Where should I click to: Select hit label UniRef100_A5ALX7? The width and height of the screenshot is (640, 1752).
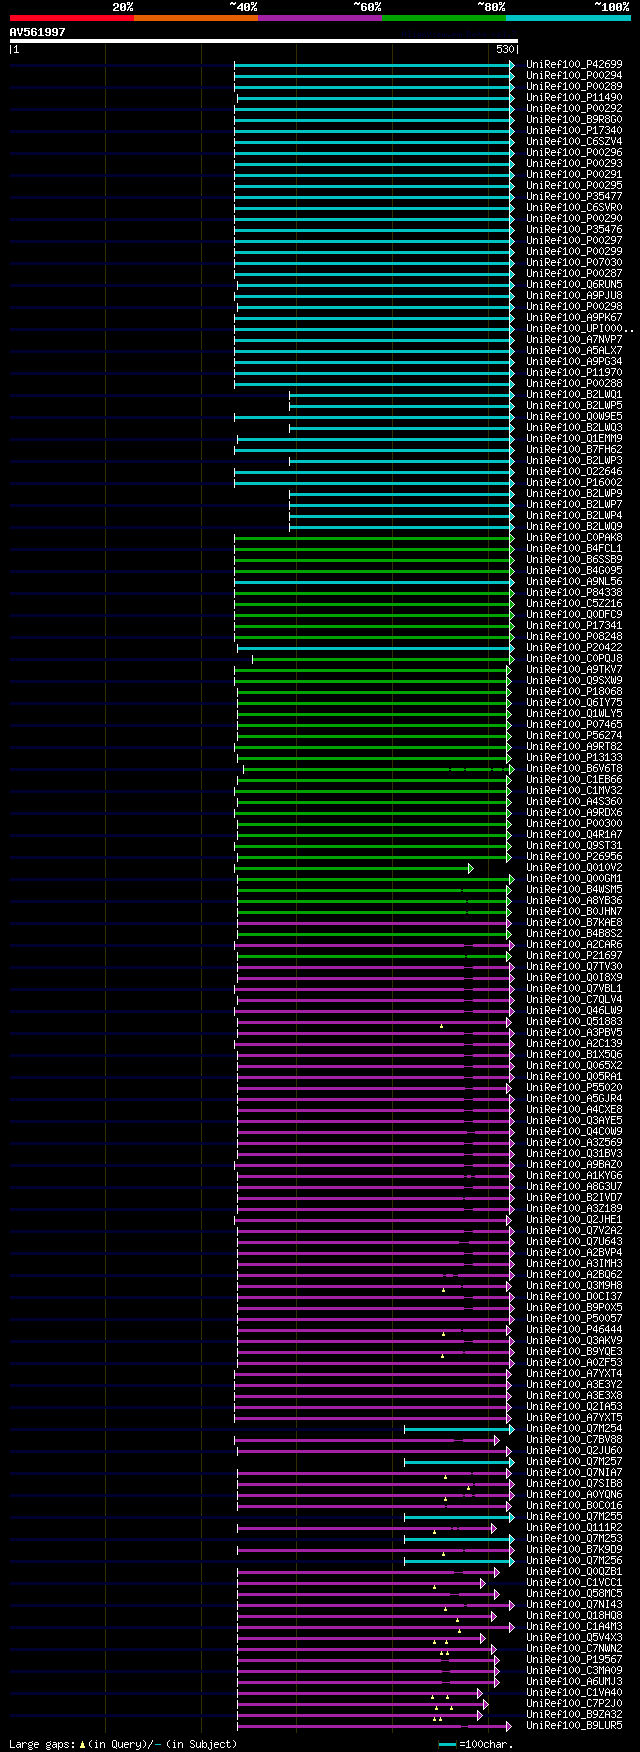coord(574,351)
